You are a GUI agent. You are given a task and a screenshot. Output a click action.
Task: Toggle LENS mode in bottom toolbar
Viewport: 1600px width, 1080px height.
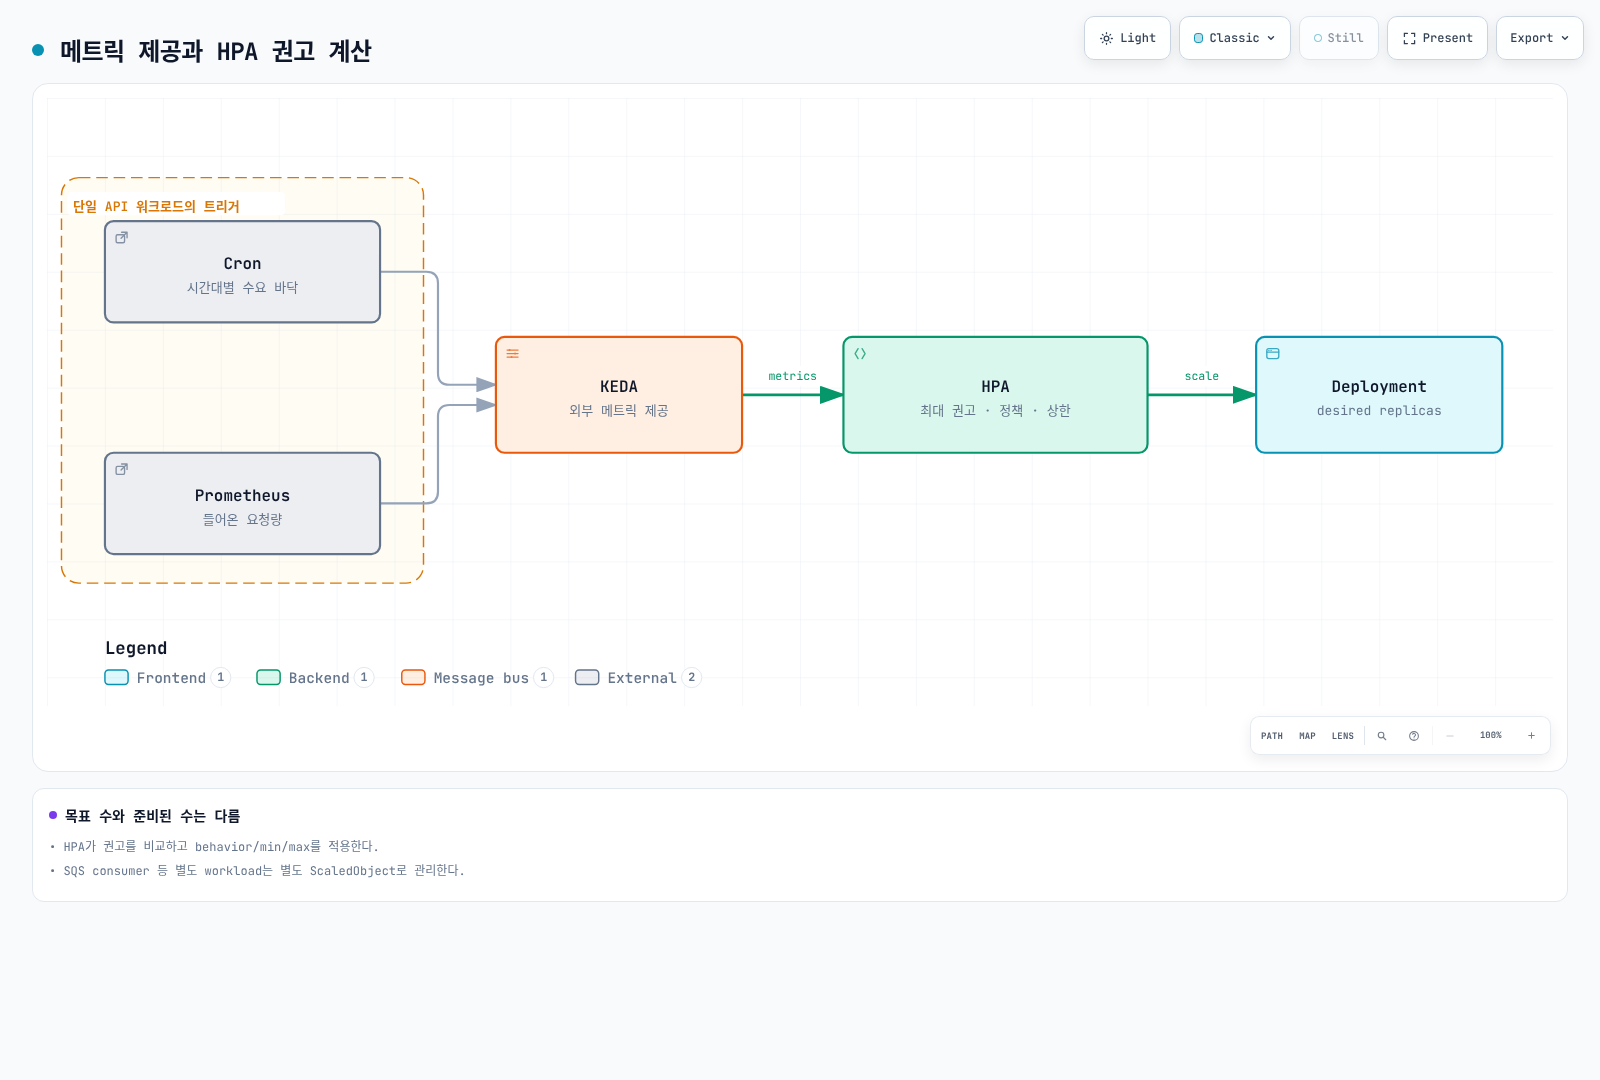(1343, 736)
